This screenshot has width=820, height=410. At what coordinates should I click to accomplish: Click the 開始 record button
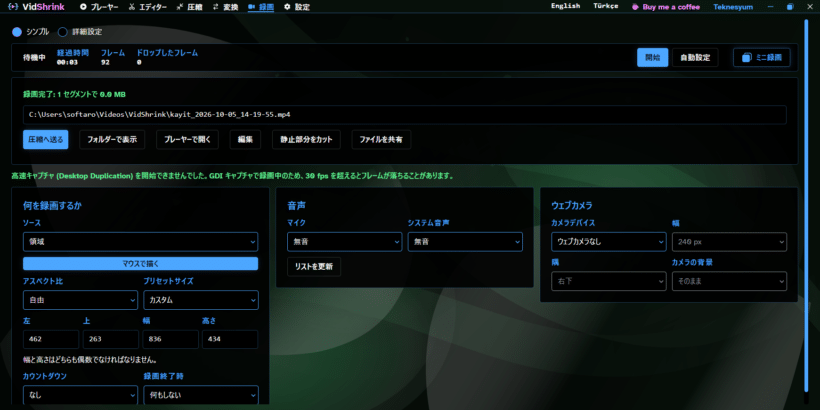(652, 58)
